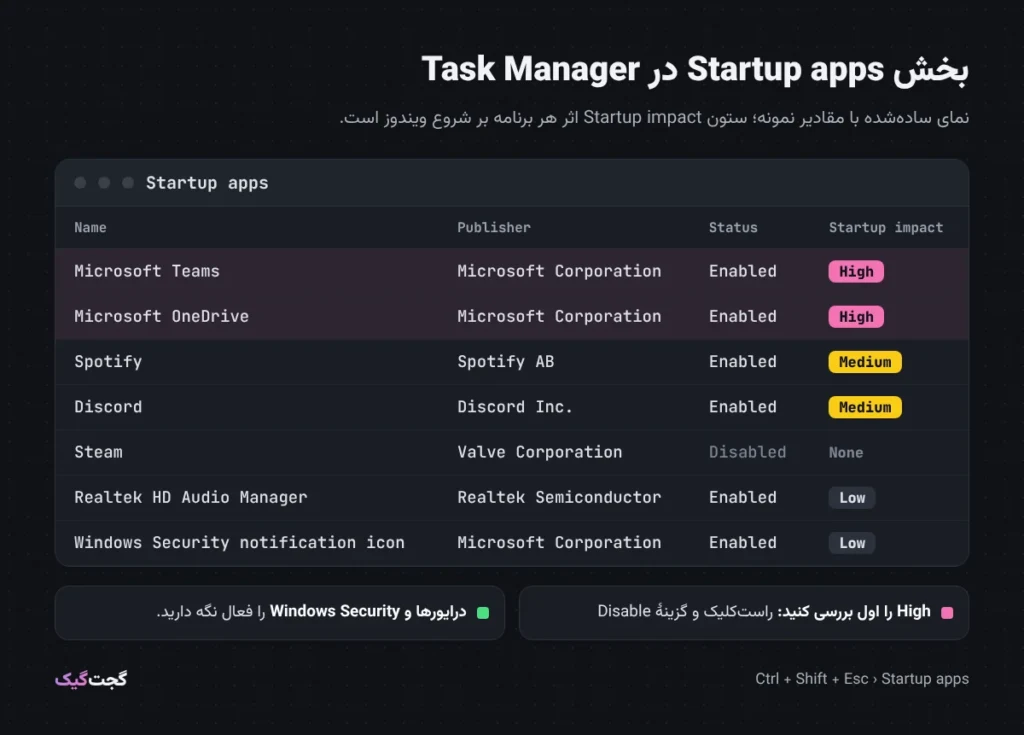Click the Medium badge for Discord
This screenshot has width=1024, height=735.
click(865, 407)
